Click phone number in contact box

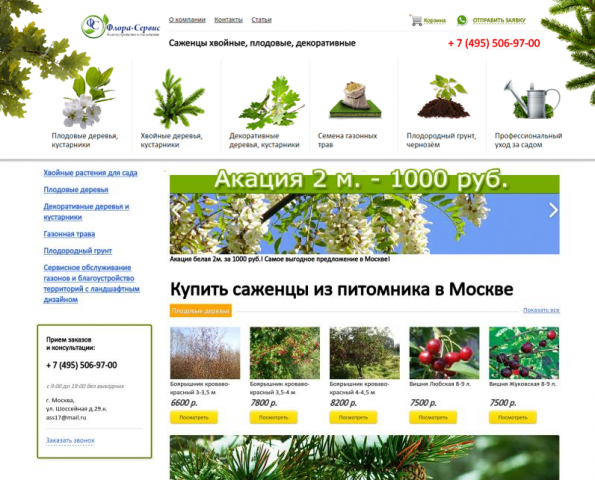click(x=82, y=365)
